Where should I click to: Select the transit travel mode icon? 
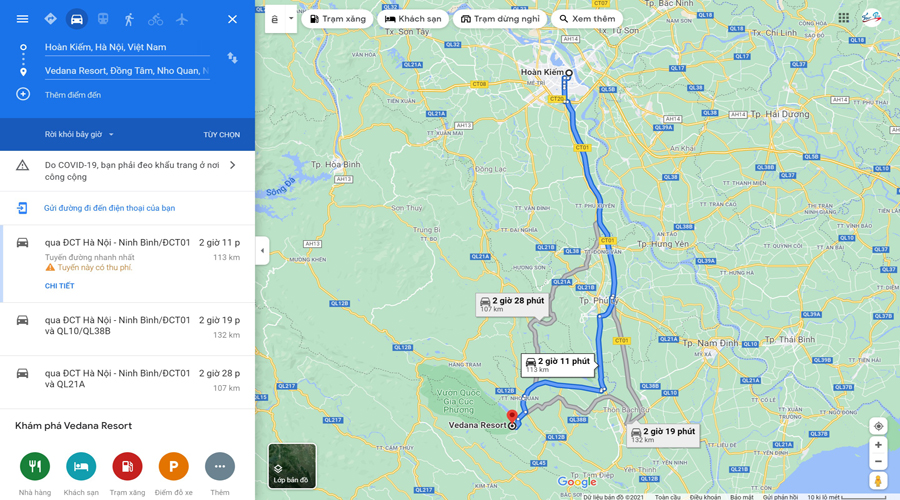pyautogui.click(x=103, y=19)
